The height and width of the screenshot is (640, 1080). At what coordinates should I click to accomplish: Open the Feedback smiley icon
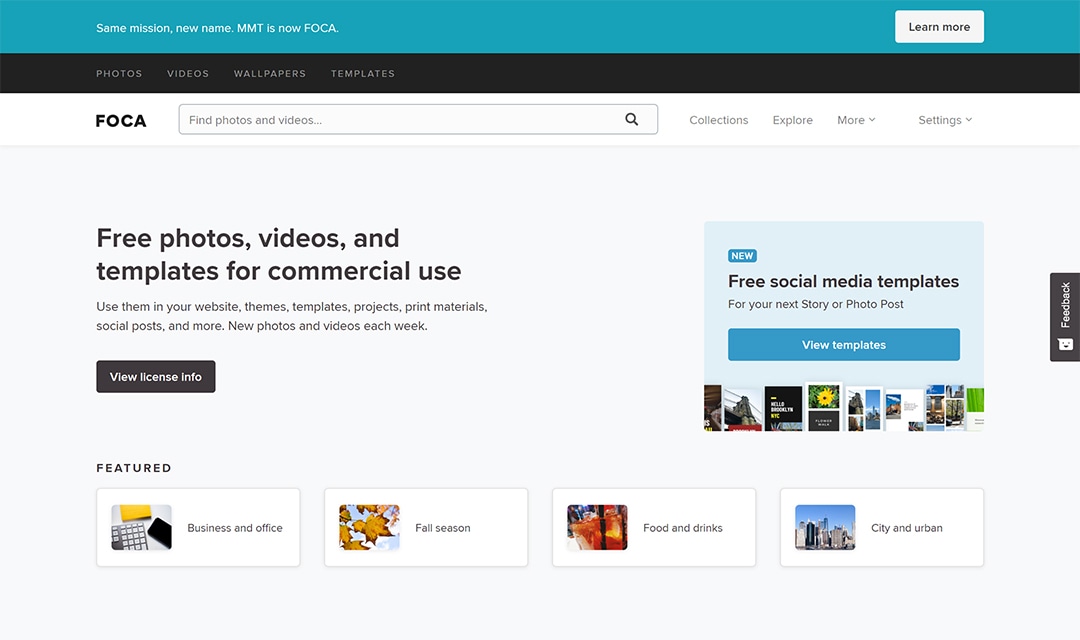click(1066, 344)
